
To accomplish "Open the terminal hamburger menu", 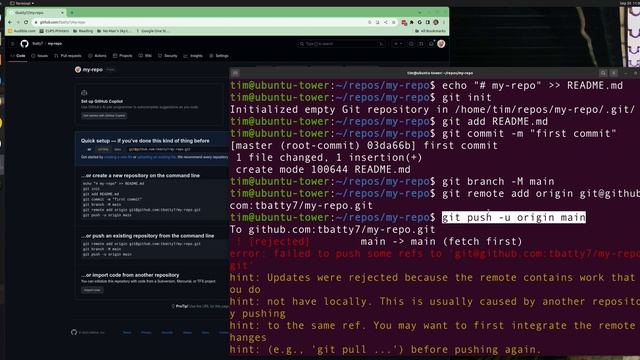I will pos(614,73).
